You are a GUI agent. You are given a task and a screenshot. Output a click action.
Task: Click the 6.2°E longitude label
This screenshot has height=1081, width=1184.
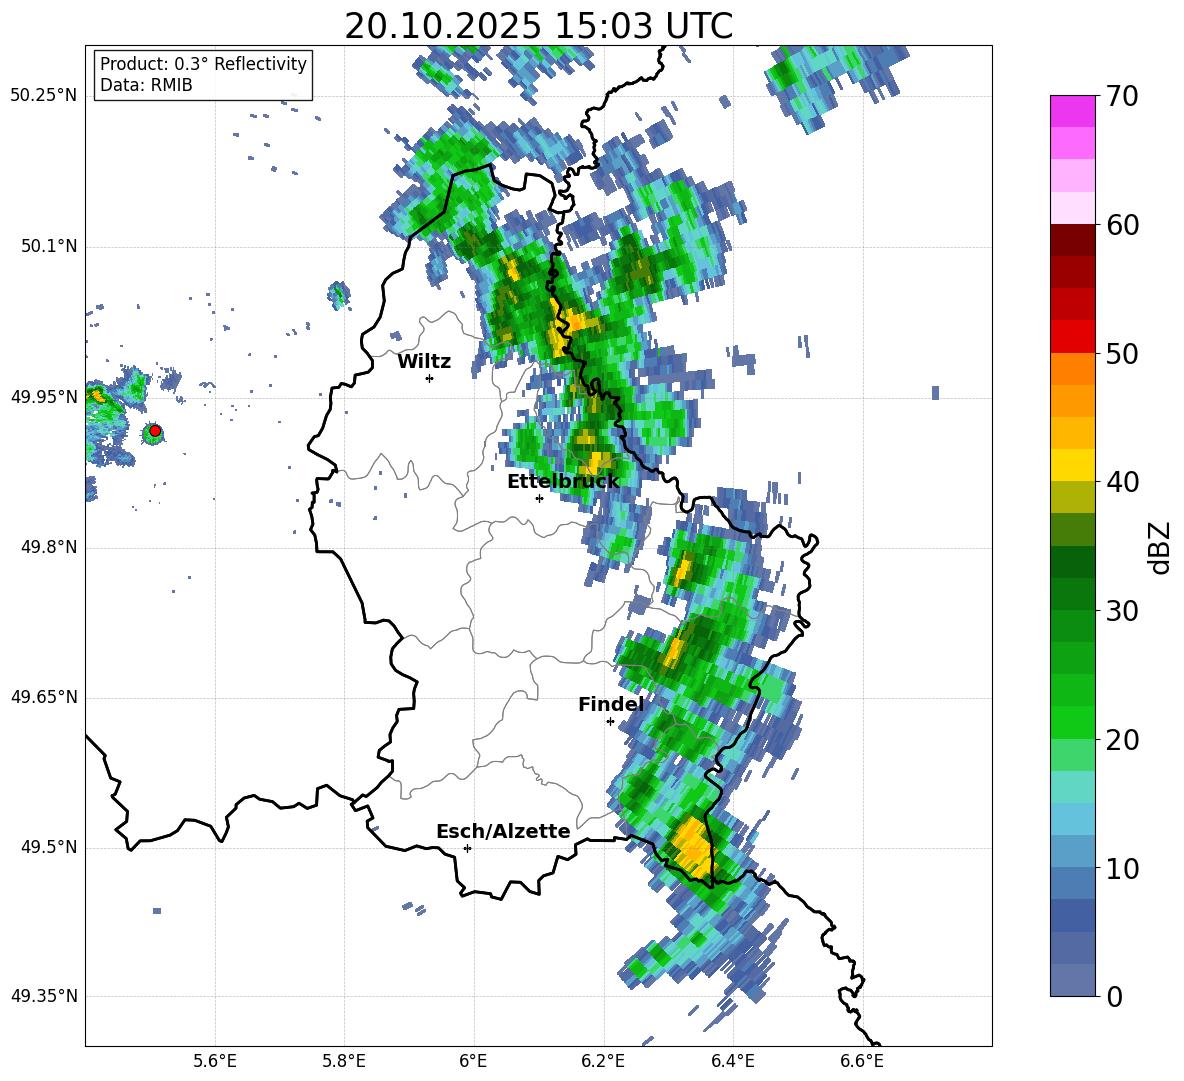point(603,1061)
